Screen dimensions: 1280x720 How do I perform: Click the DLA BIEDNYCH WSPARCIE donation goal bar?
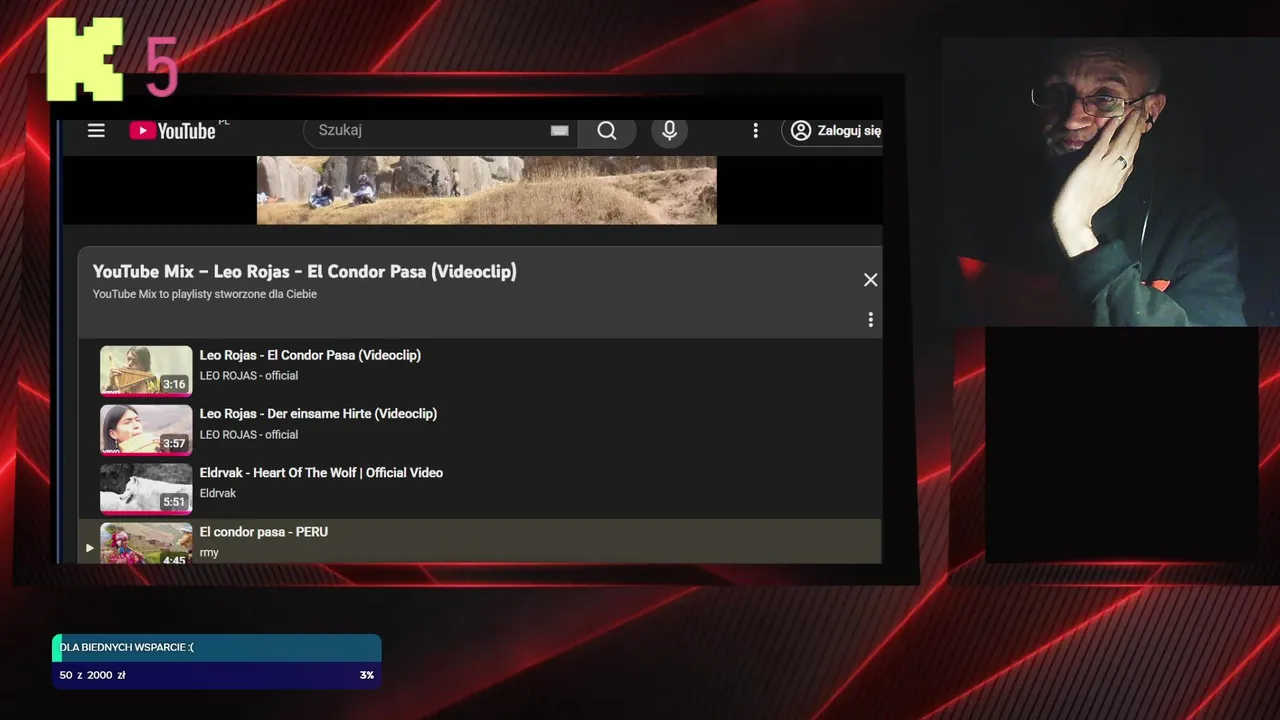[x=217, y=661]
